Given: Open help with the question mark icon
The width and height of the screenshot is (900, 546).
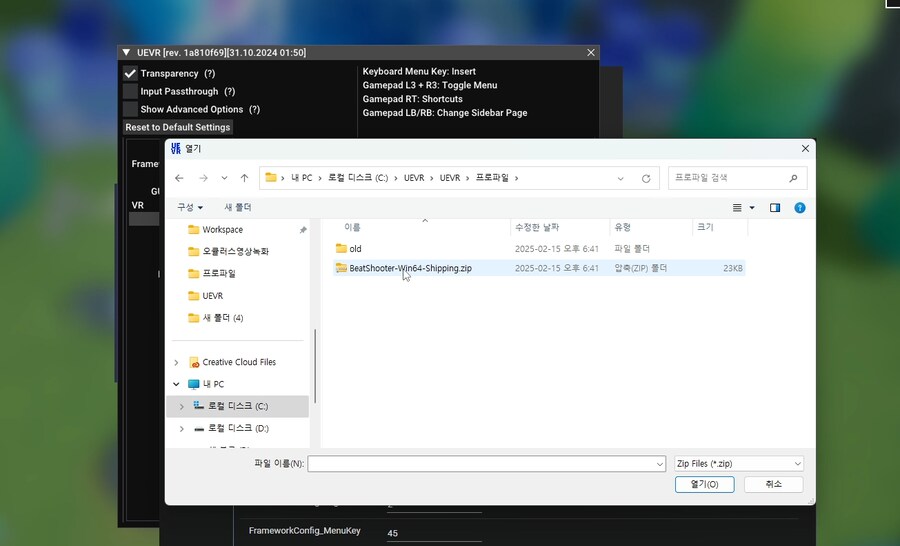Looking at the screenshot, I should coord(800,208).
